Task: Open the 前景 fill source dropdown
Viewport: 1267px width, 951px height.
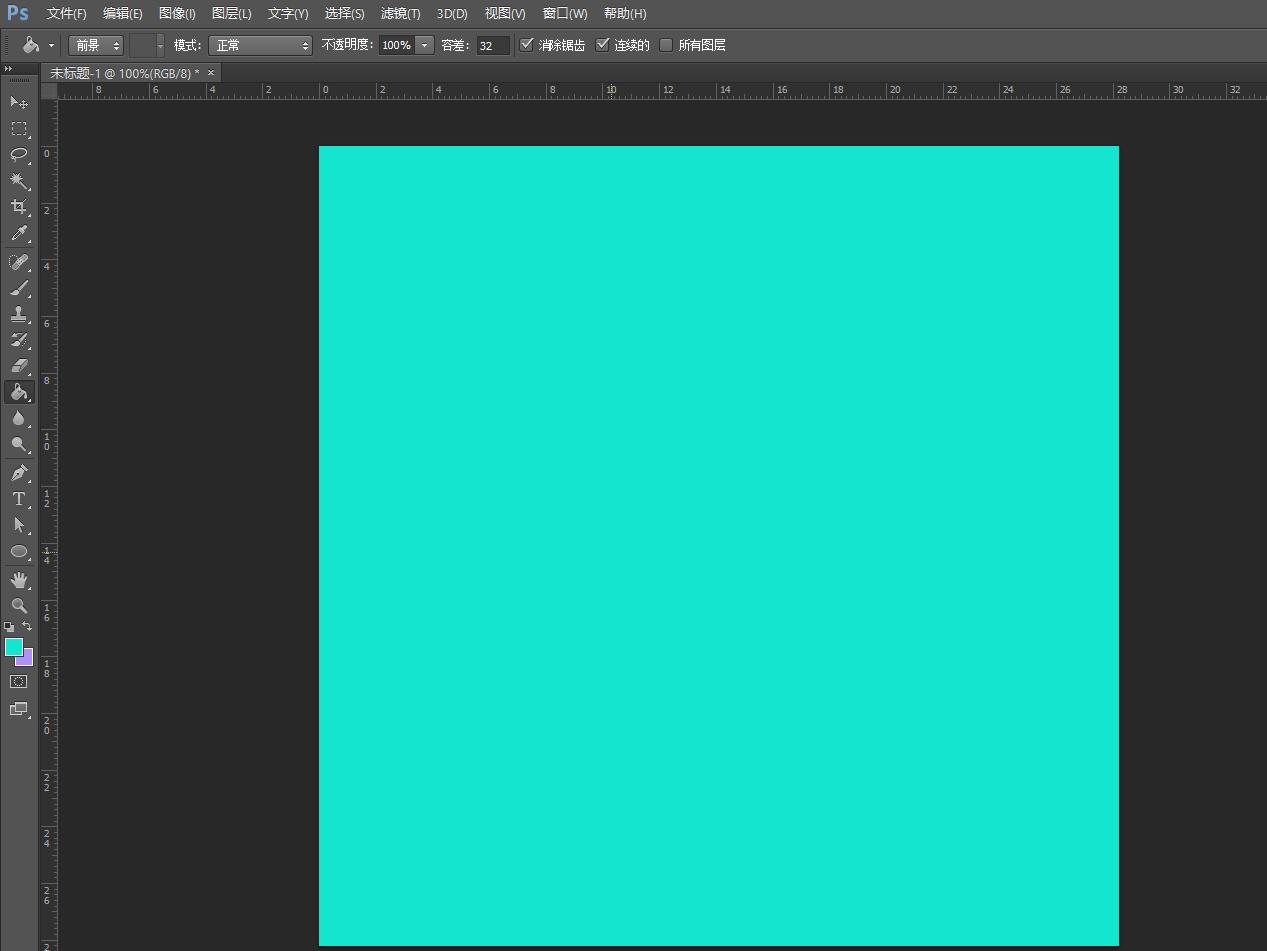Action: tap(96, 45)
